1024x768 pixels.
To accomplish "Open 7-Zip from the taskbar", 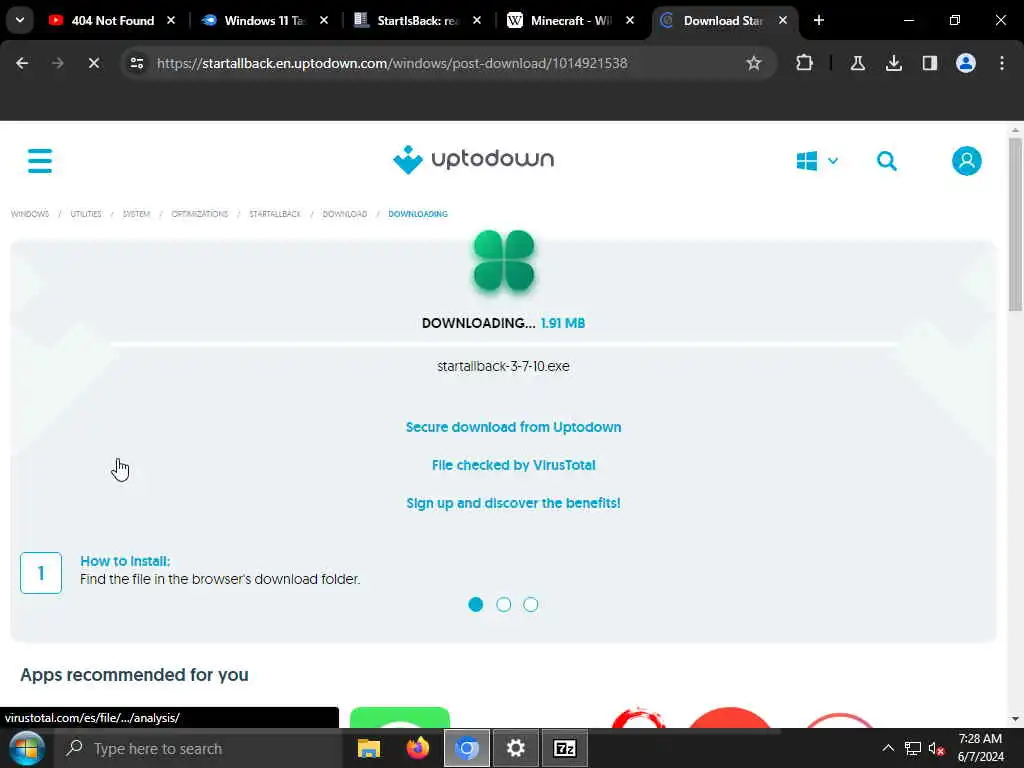I will click(x=565, y=748).
